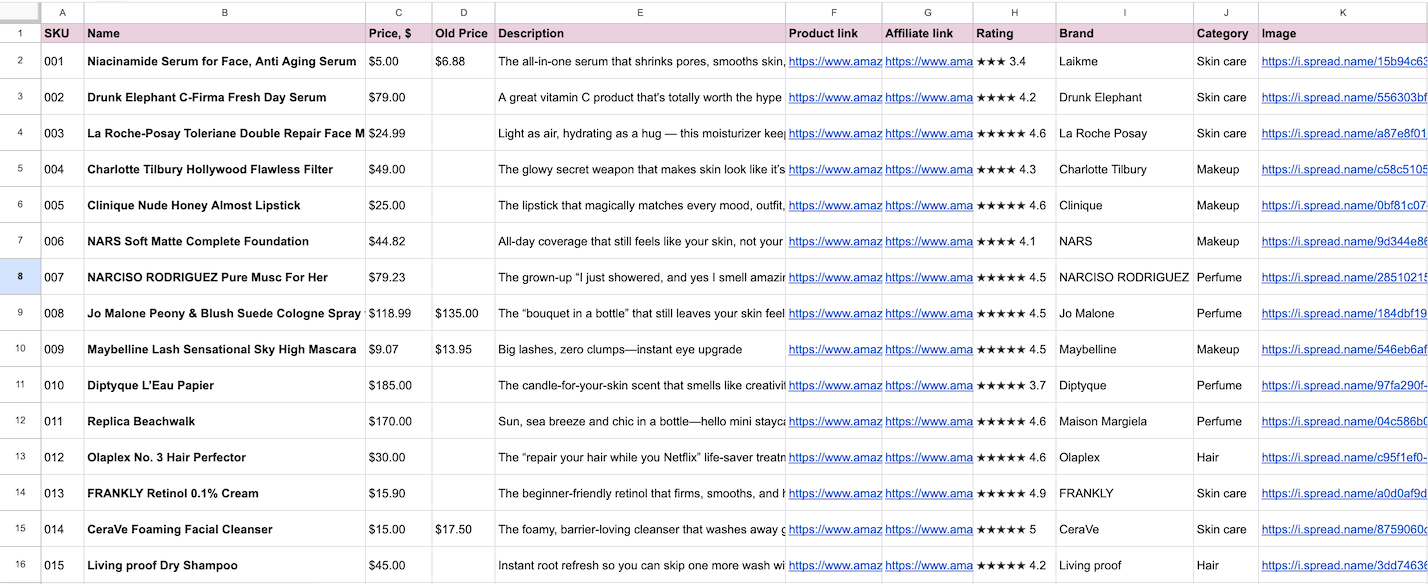This screenshot has height=584, width=1428.
Task: Click the Affiliate link header cell
Action: tap(927, 33)
